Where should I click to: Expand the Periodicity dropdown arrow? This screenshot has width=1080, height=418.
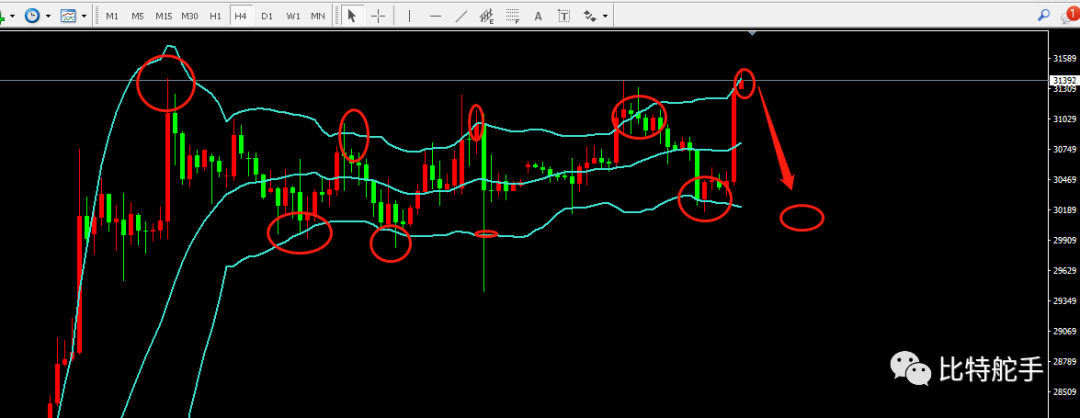[x=48, y=15]
